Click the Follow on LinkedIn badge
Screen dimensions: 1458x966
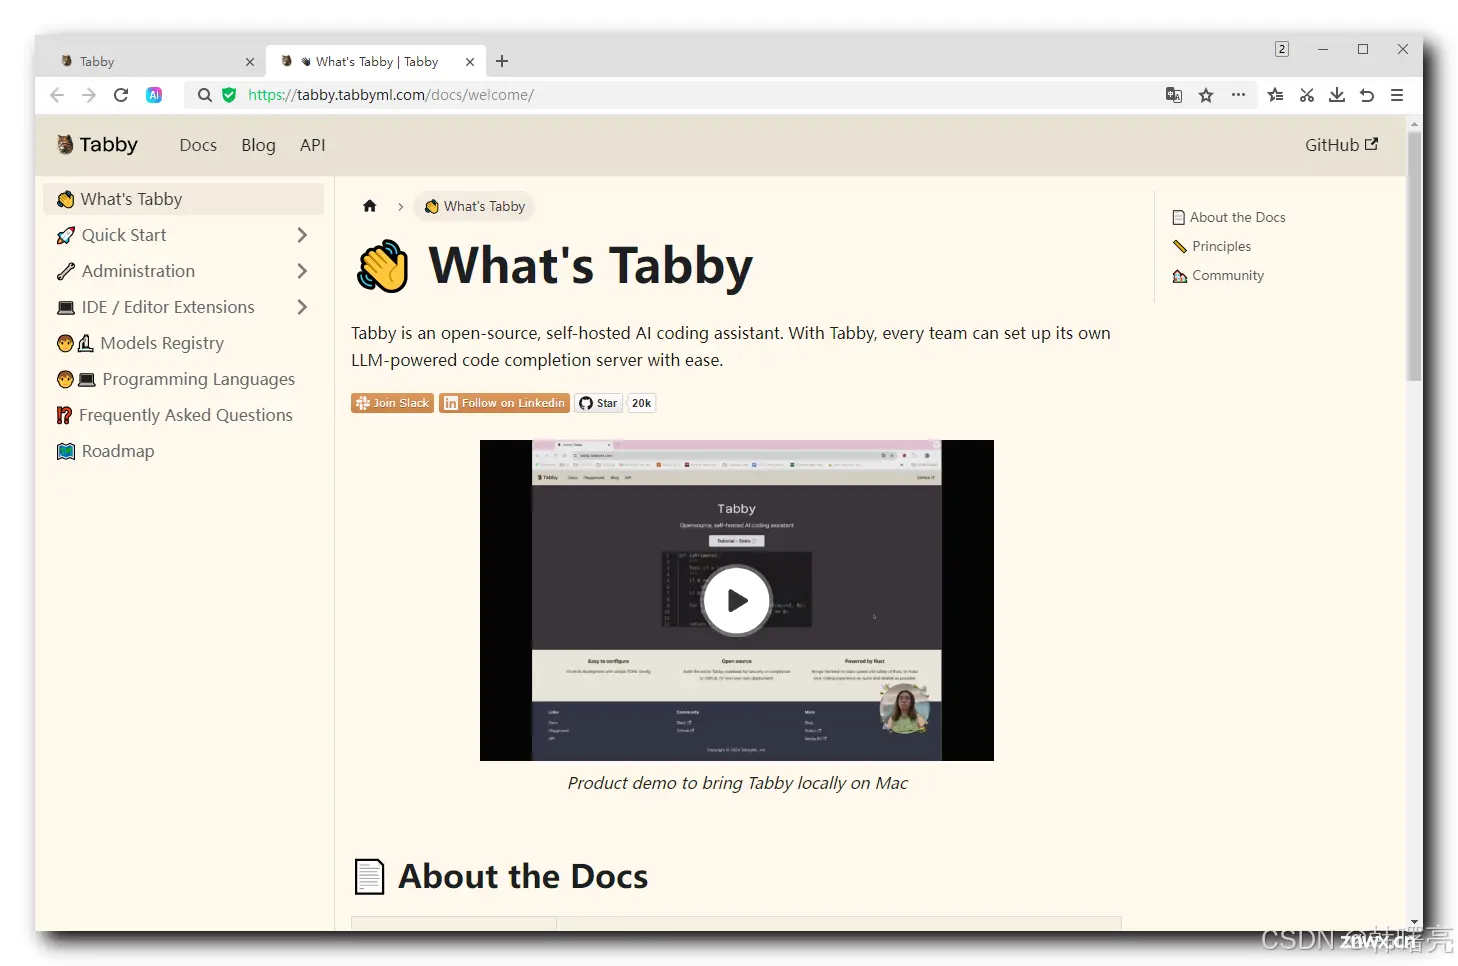pyautogui.click(x=504, y=403)
